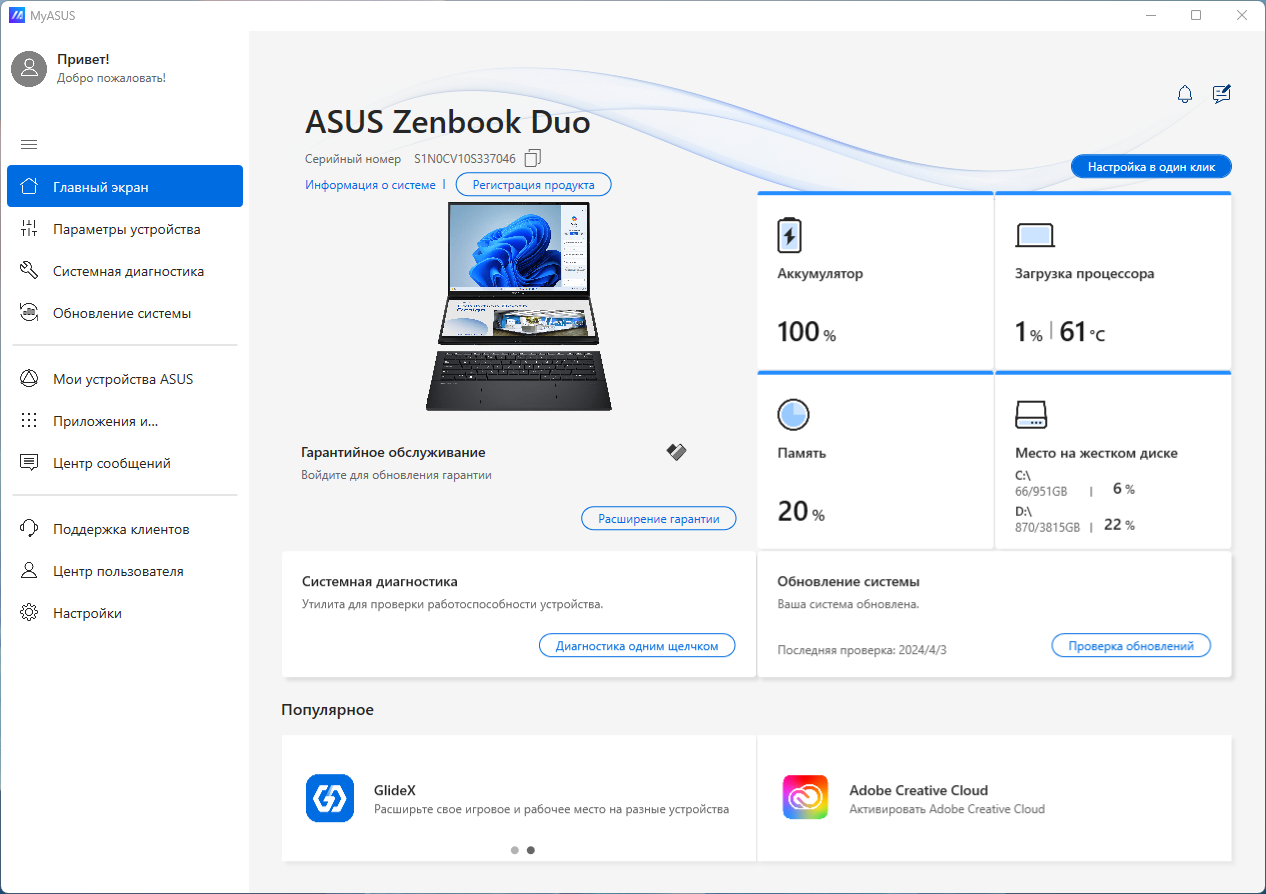Click the wrench icon beside Системная диагностика

(x=30, y=271)
